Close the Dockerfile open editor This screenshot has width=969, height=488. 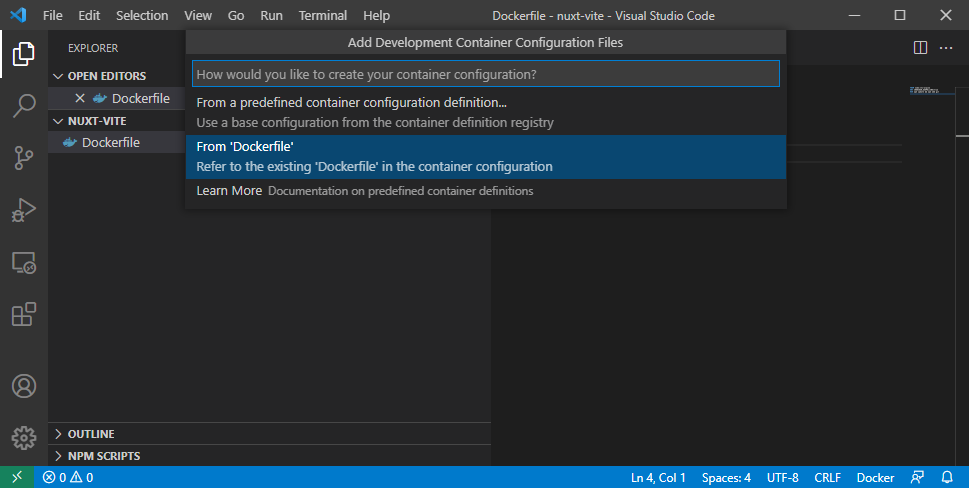pos(80,98)
